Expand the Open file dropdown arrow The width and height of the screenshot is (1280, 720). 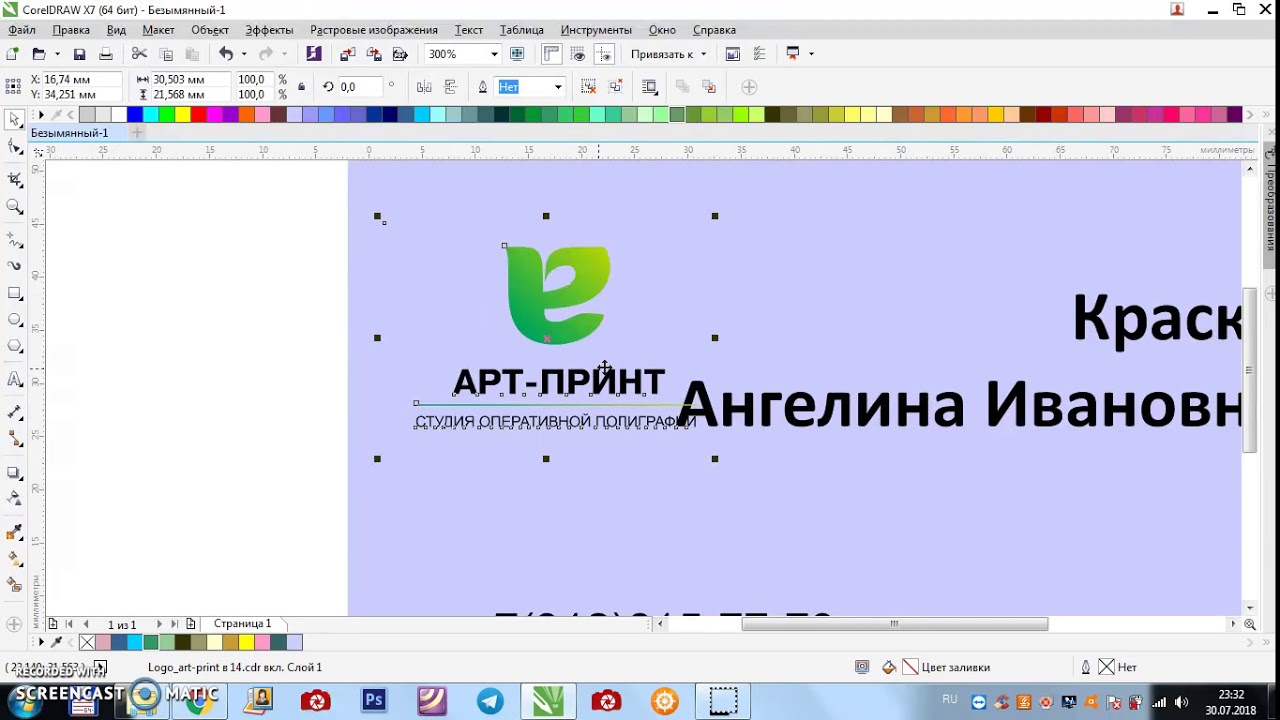[57, 54]
